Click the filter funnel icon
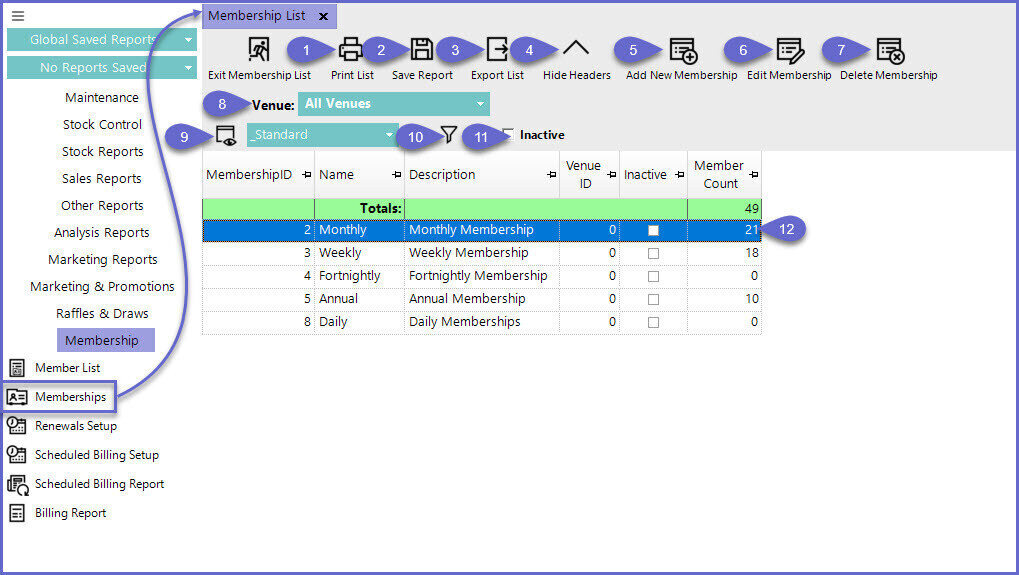The width and height of the screenshot is (1019, 575). [449, 134]
